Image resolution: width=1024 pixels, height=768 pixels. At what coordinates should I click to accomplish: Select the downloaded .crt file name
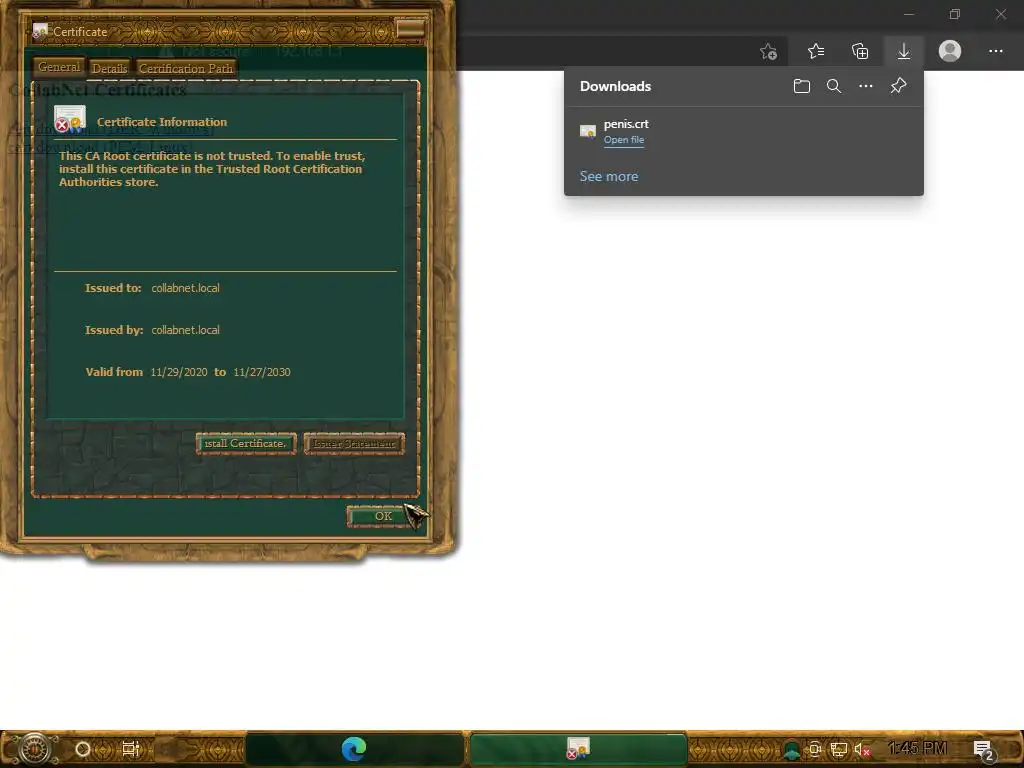[626, 124]
